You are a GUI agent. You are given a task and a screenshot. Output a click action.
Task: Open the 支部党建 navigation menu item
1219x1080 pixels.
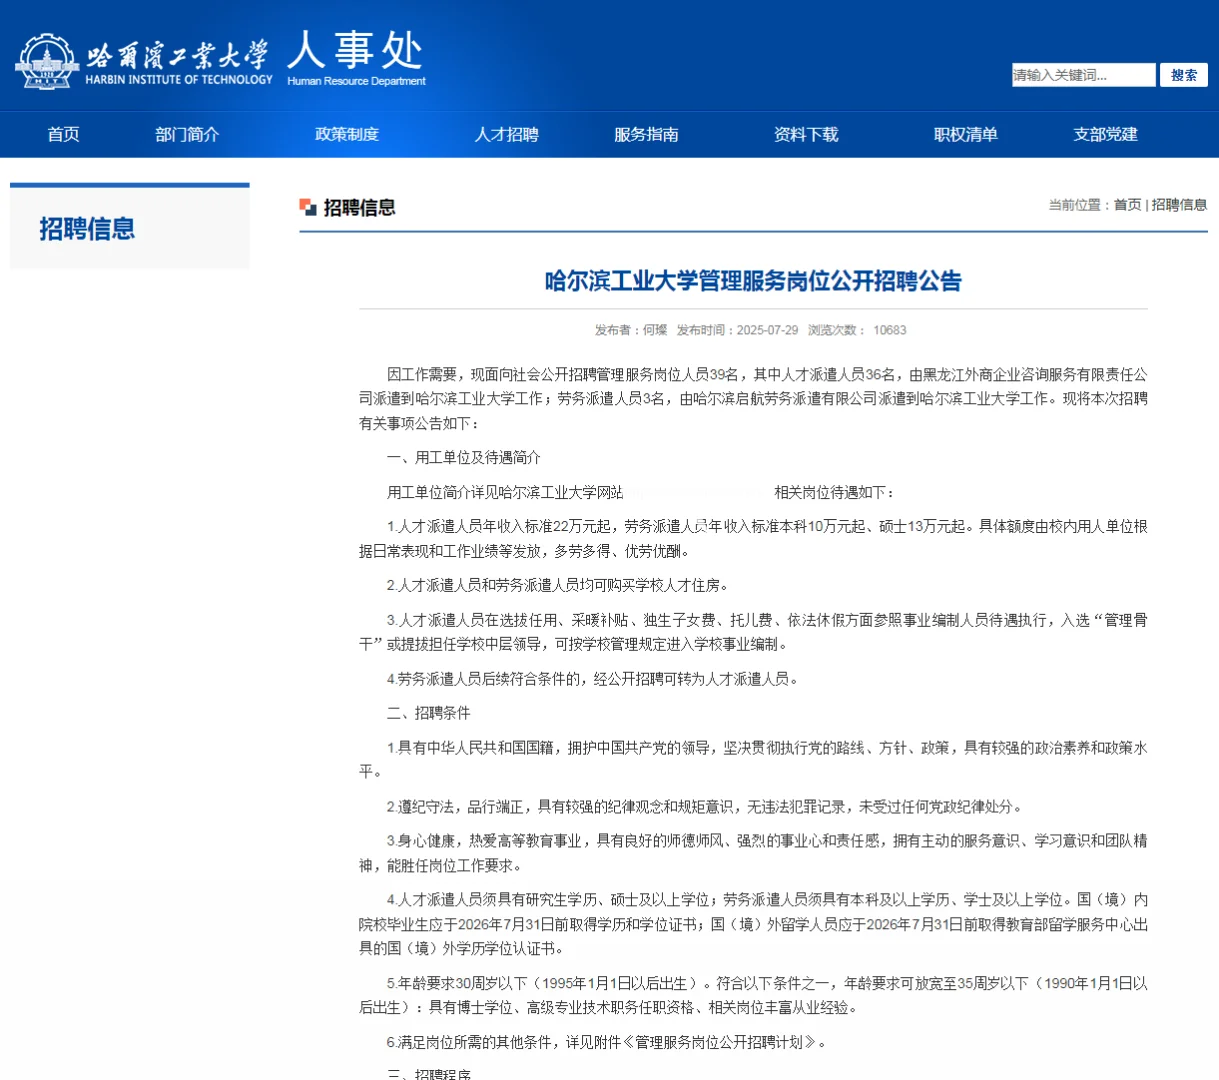1106,134
